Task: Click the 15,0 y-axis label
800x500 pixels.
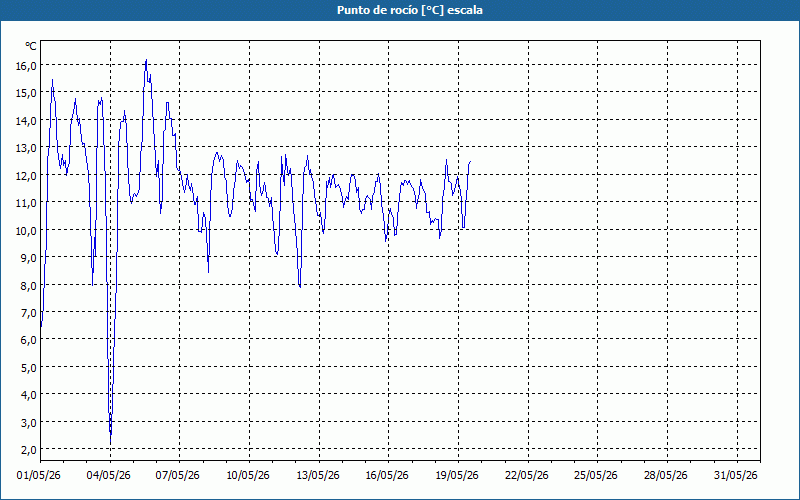Action: click(26, 93)
